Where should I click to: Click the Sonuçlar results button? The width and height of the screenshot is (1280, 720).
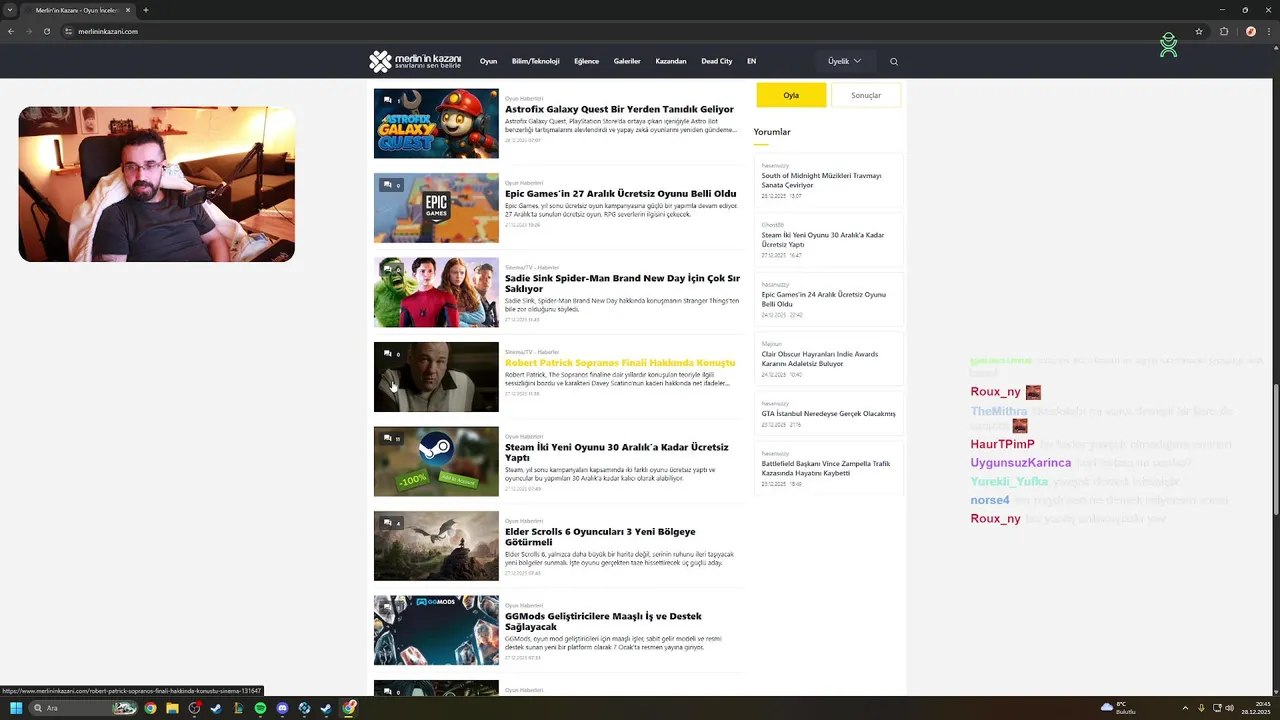[x=866, y=95]
